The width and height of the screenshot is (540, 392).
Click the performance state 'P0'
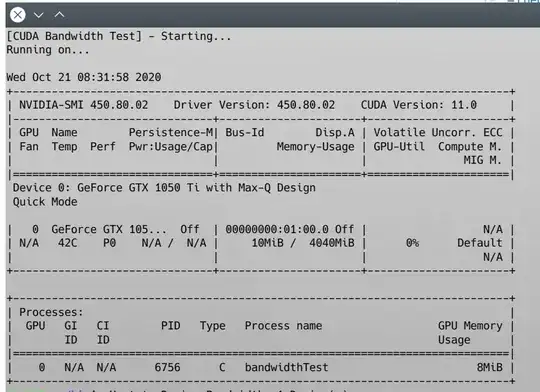109,243
